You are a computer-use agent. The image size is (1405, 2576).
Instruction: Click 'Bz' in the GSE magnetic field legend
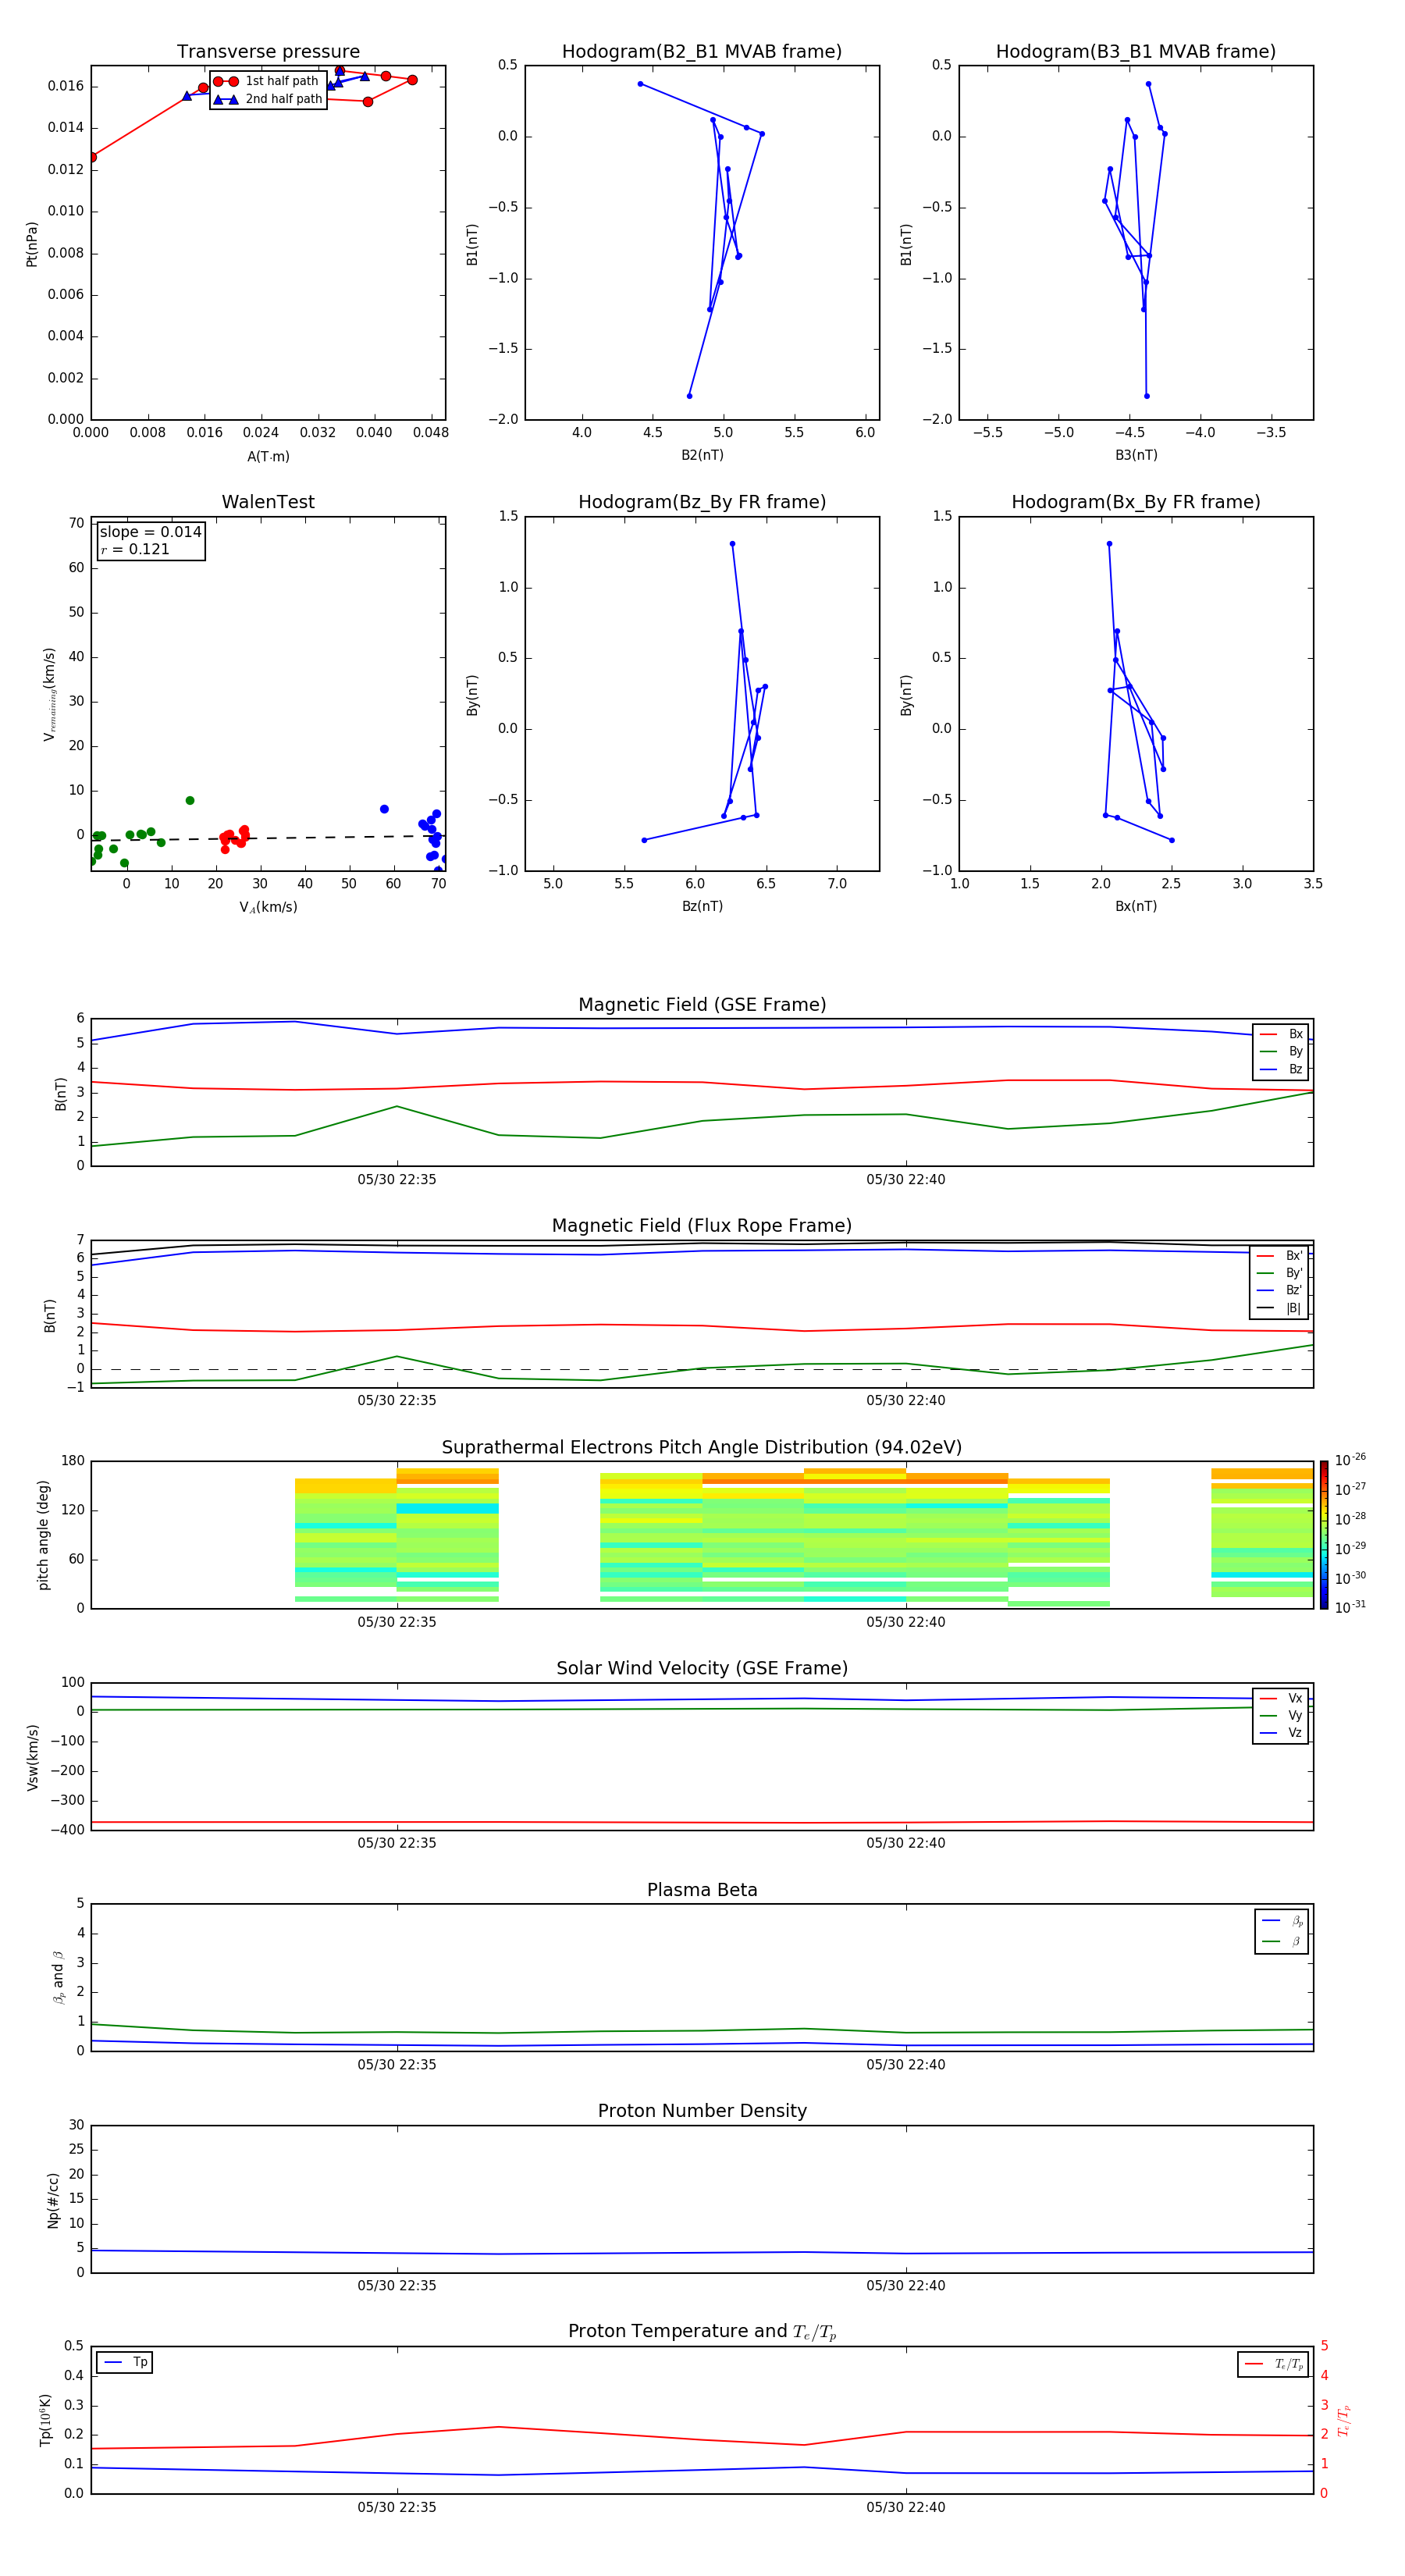[1282, 1069]
